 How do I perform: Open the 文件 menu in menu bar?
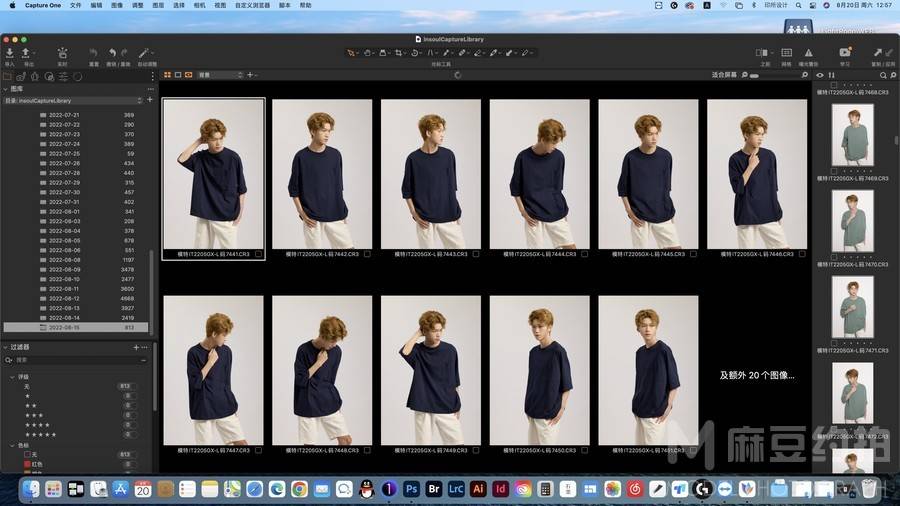point(75,5)
